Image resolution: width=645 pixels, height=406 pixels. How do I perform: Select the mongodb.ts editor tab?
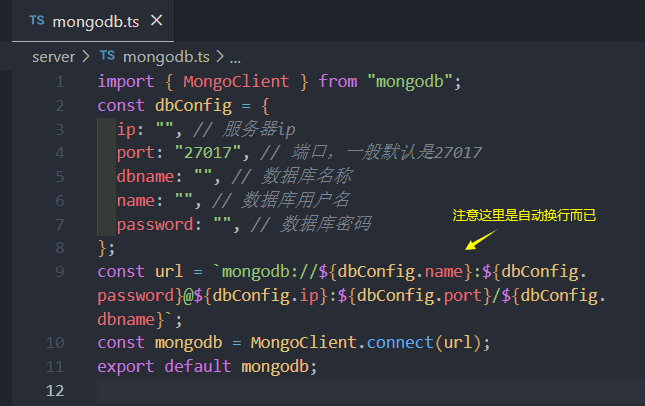click(93, 21)
